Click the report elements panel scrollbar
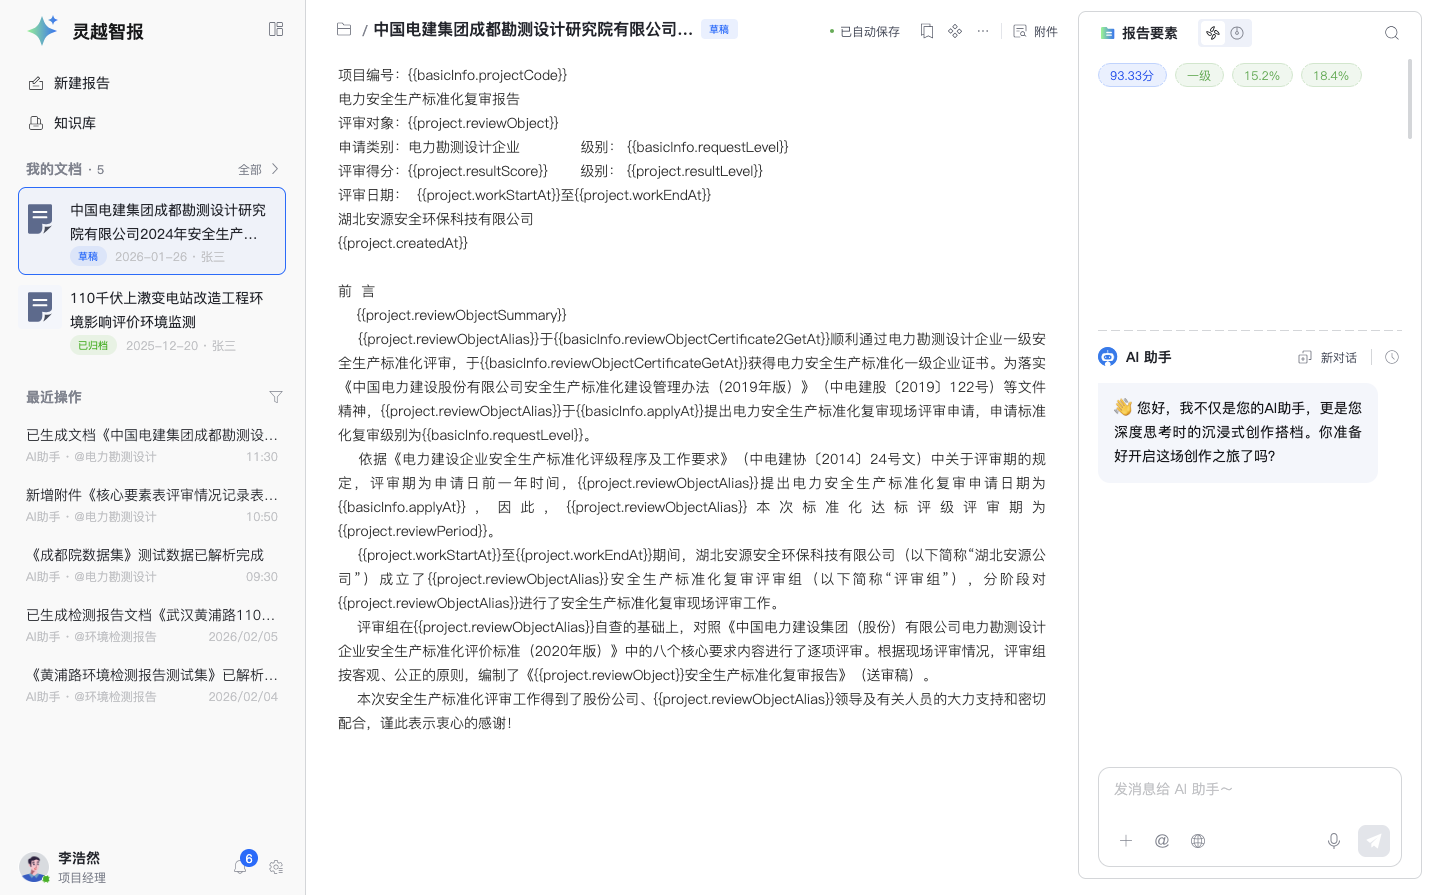Image resolution: width=1434 pixels, height=895 pixels. pos(1410,100)
